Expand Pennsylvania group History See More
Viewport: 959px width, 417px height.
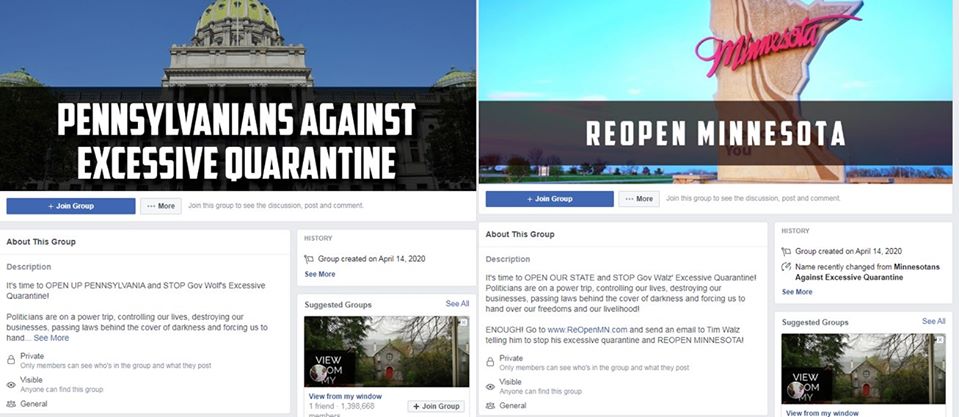(320, 275)
